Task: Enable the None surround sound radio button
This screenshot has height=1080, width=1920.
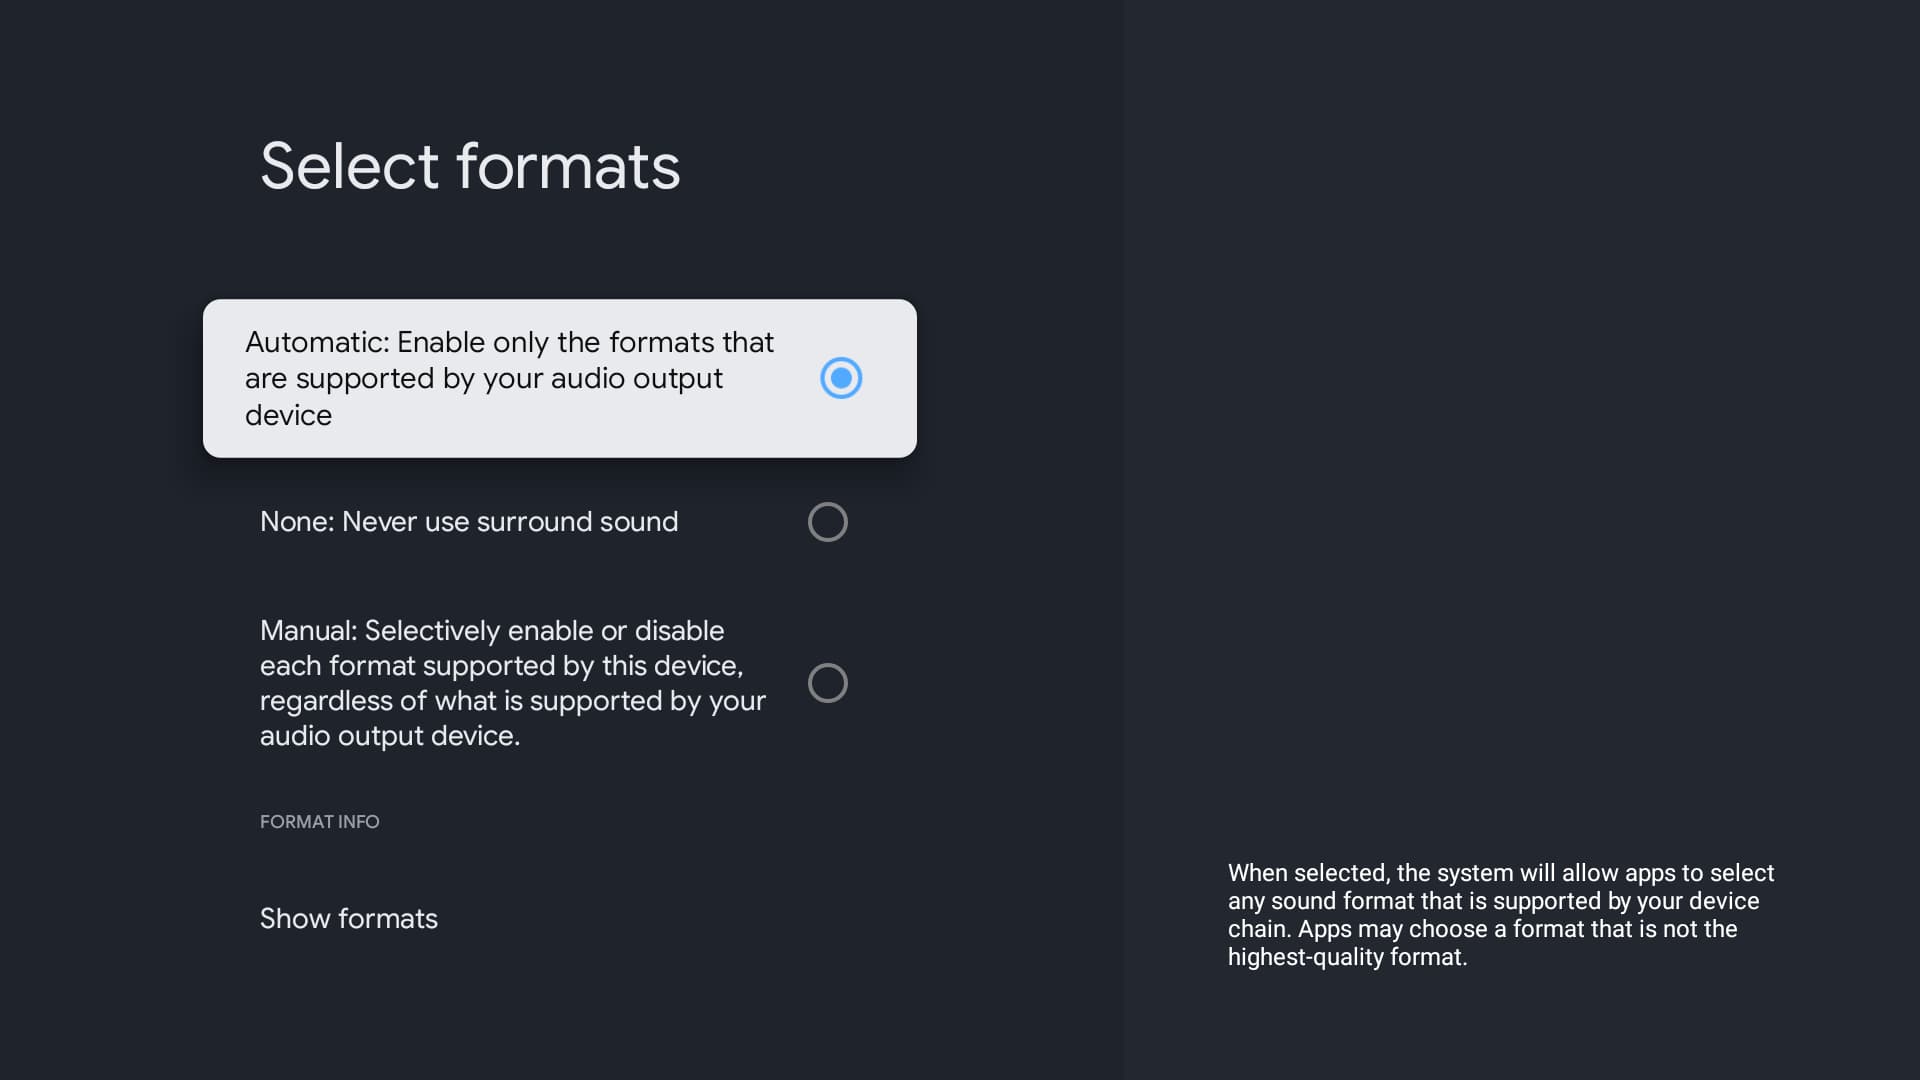Action: pyautogui.click(x=827, y=522)
